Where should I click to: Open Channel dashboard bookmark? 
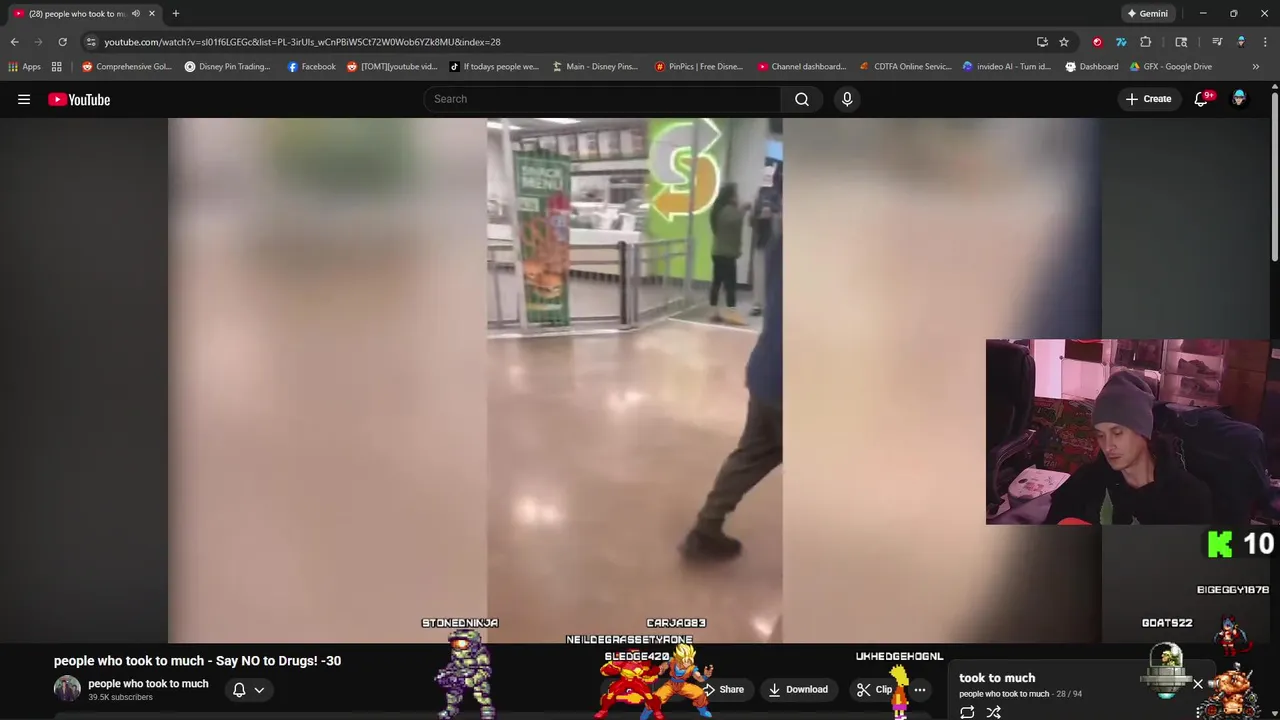(801, 67)
